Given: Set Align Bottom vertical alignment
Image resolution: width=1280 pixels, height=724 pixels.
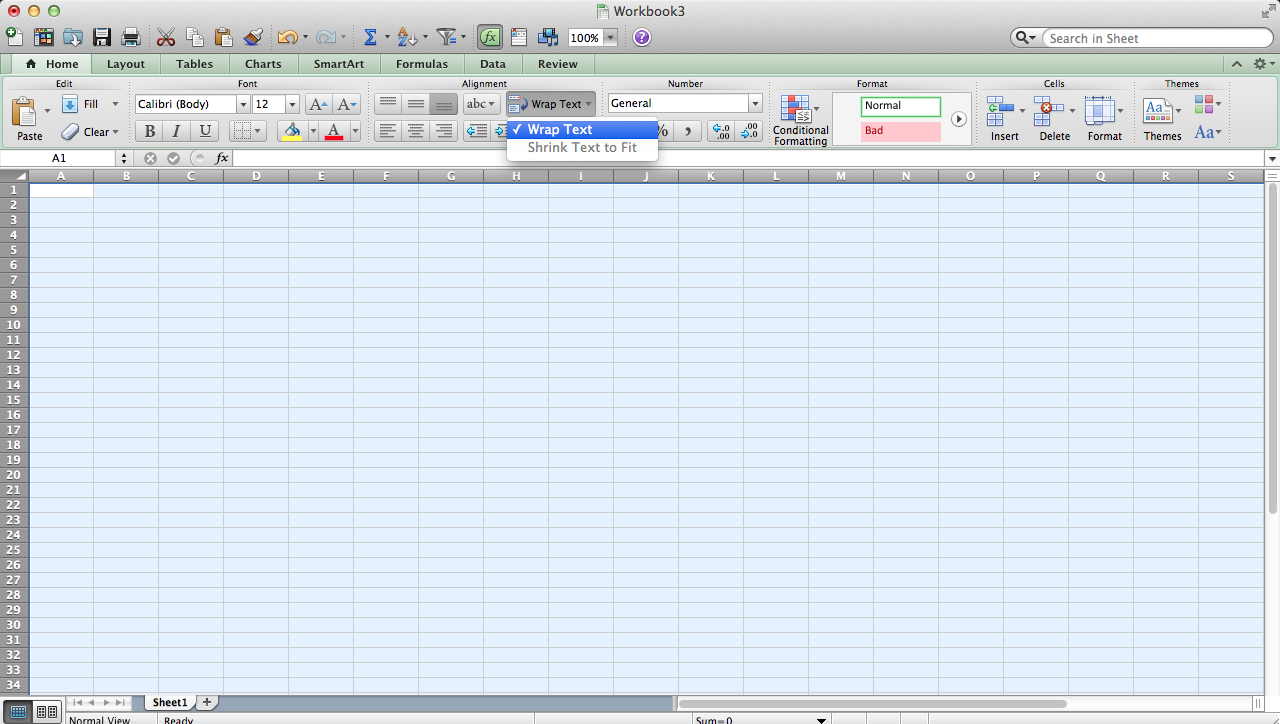Looking at the screenshot, I should [x=444, y=104].
